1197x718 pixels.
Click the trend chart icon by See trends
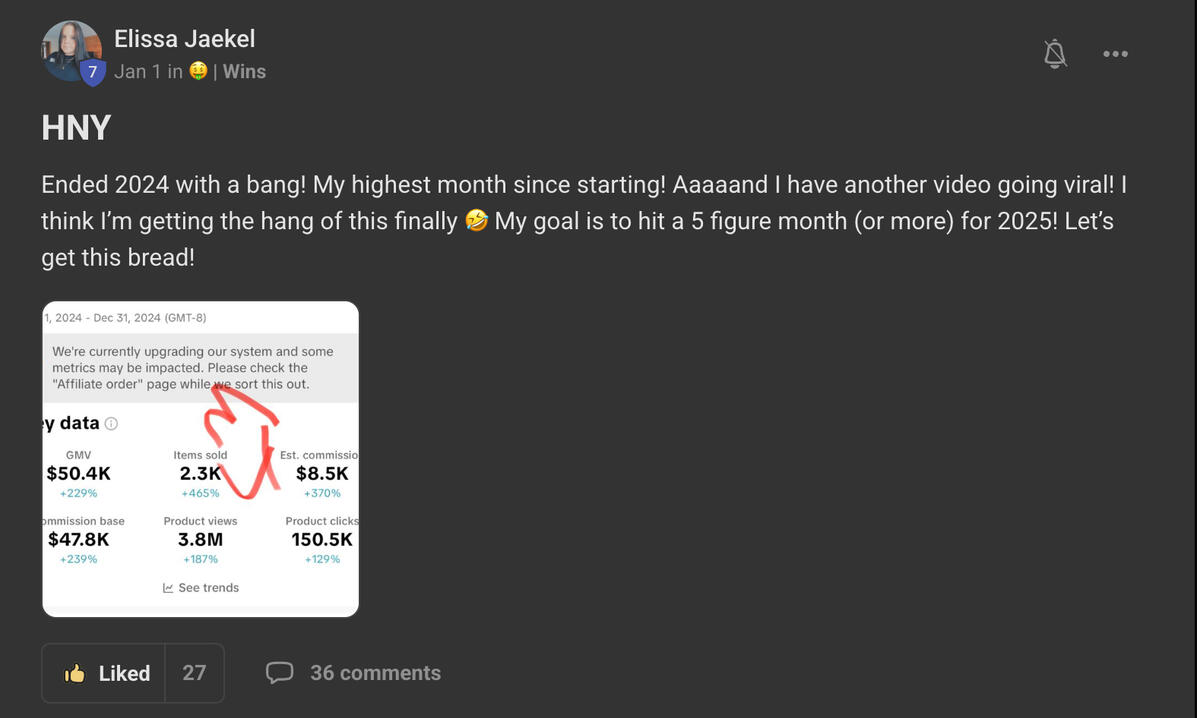168,588
